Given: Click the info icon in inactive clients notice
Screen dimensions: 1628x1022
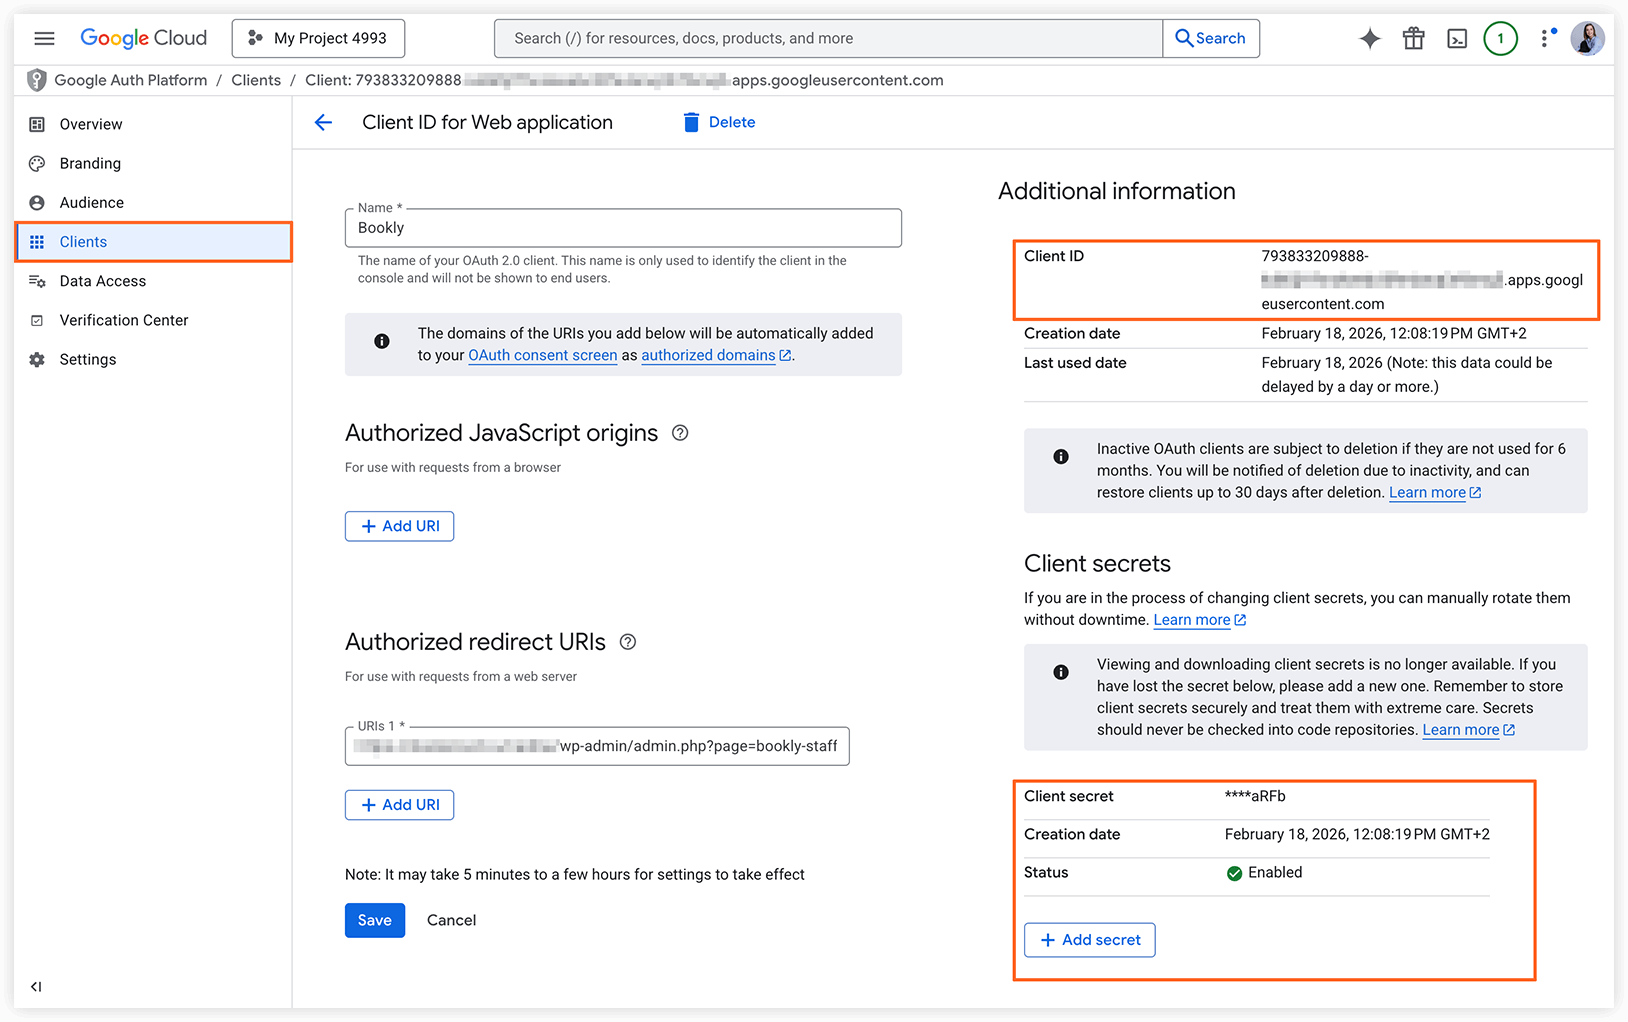Looking at the screenshot, I should (x=1061, y=457).
